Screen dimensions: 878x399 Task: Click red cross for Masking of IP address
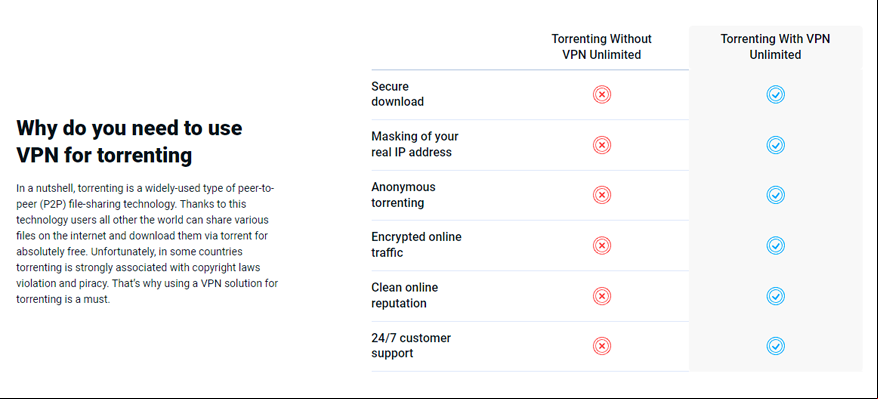point(602,145)
